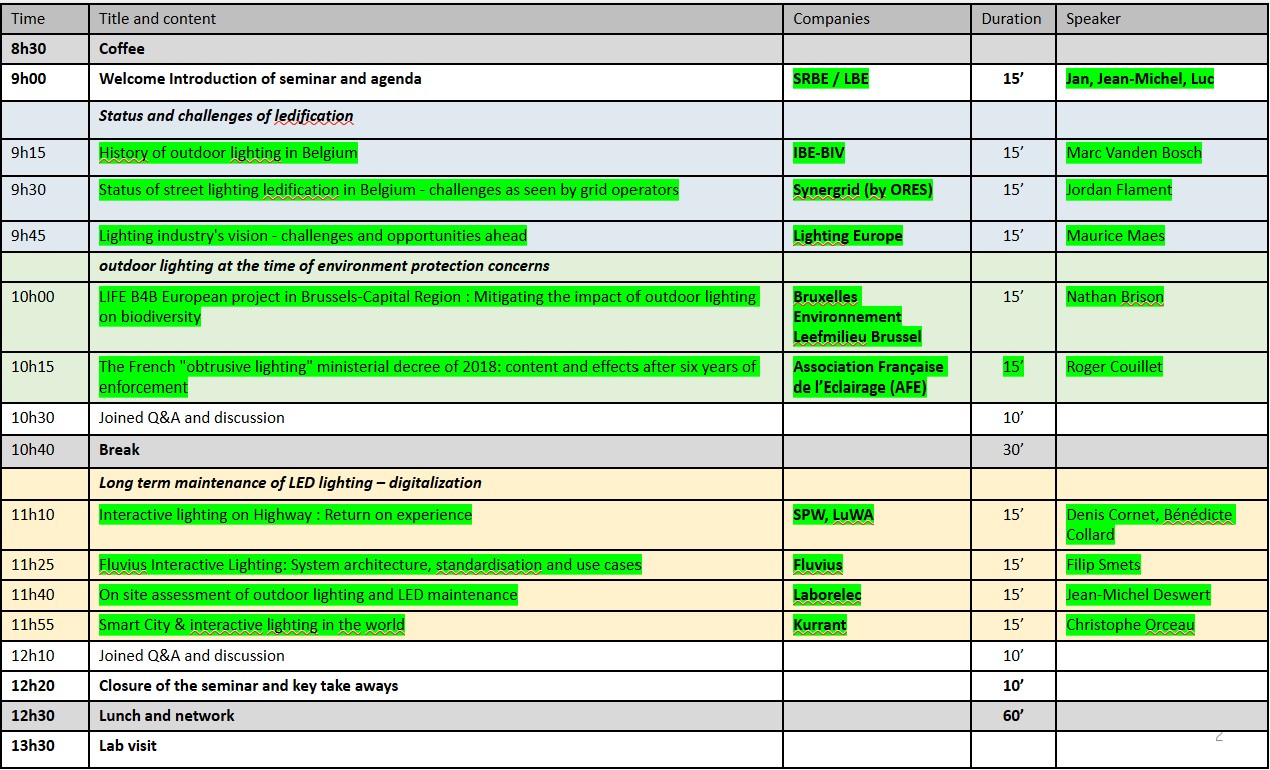Click "Status of street lighting ledification in Belgium" title
This screenshot has width=1270, height=770.
coord(389,190)
